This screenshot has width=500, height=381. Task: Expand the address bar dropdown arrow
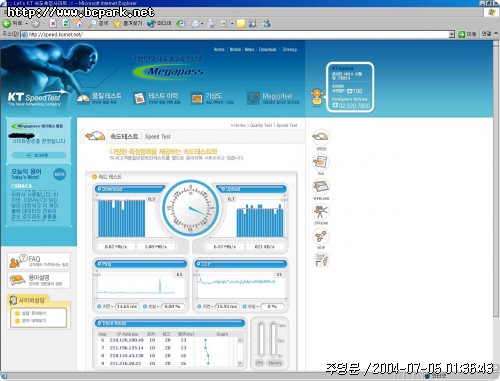point(452,34)
